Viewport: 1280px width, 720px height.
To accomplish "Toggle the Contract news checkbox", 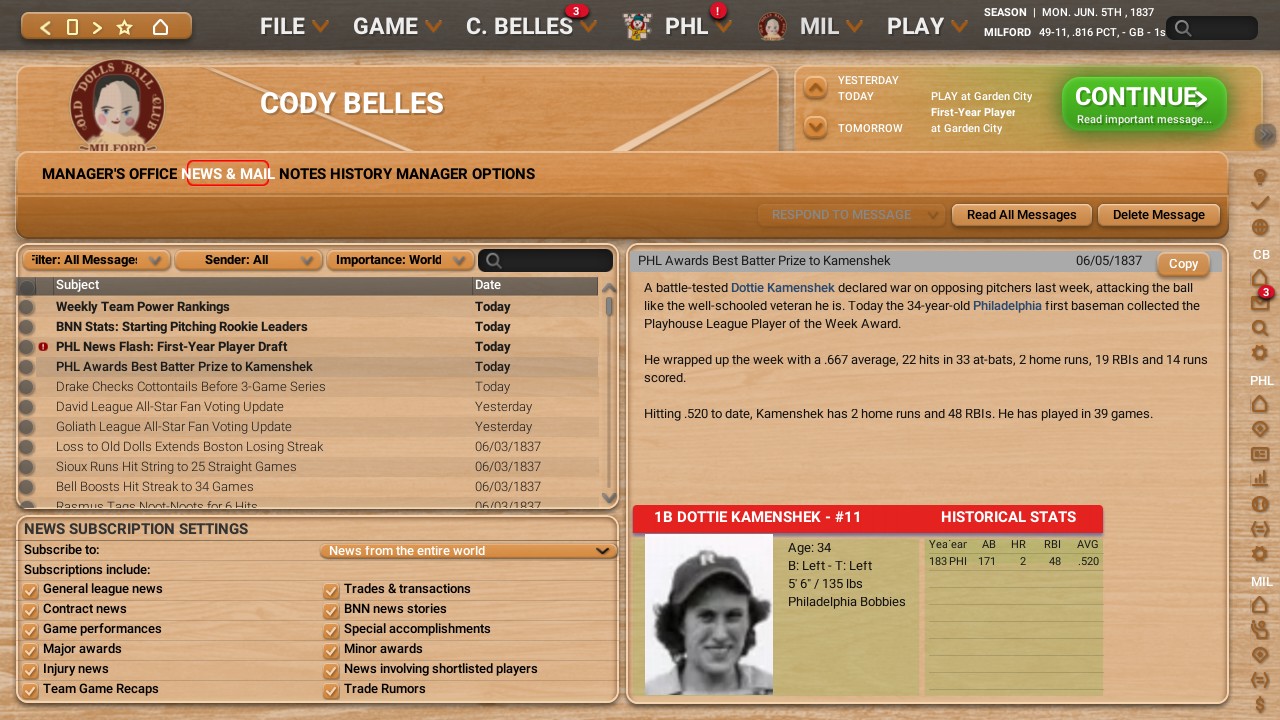I will [x=30, y=610].
